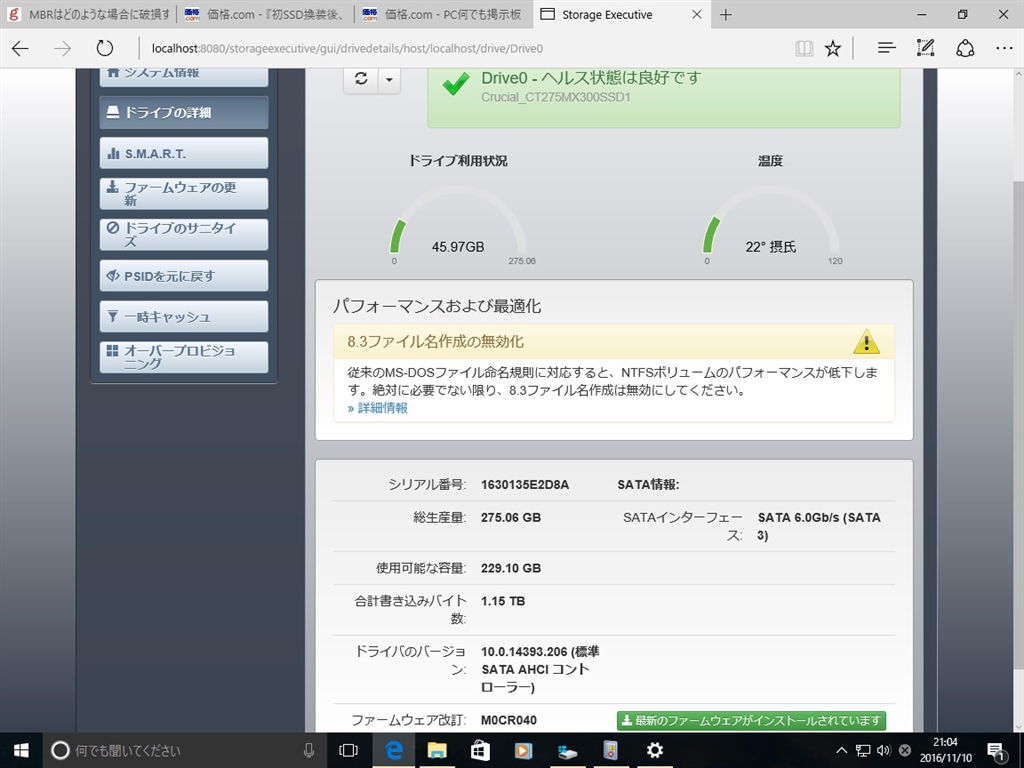The image size is (1024, 768).
Task: Click the 1.15 TB total bytes written value
Action: tap(503, 601)
